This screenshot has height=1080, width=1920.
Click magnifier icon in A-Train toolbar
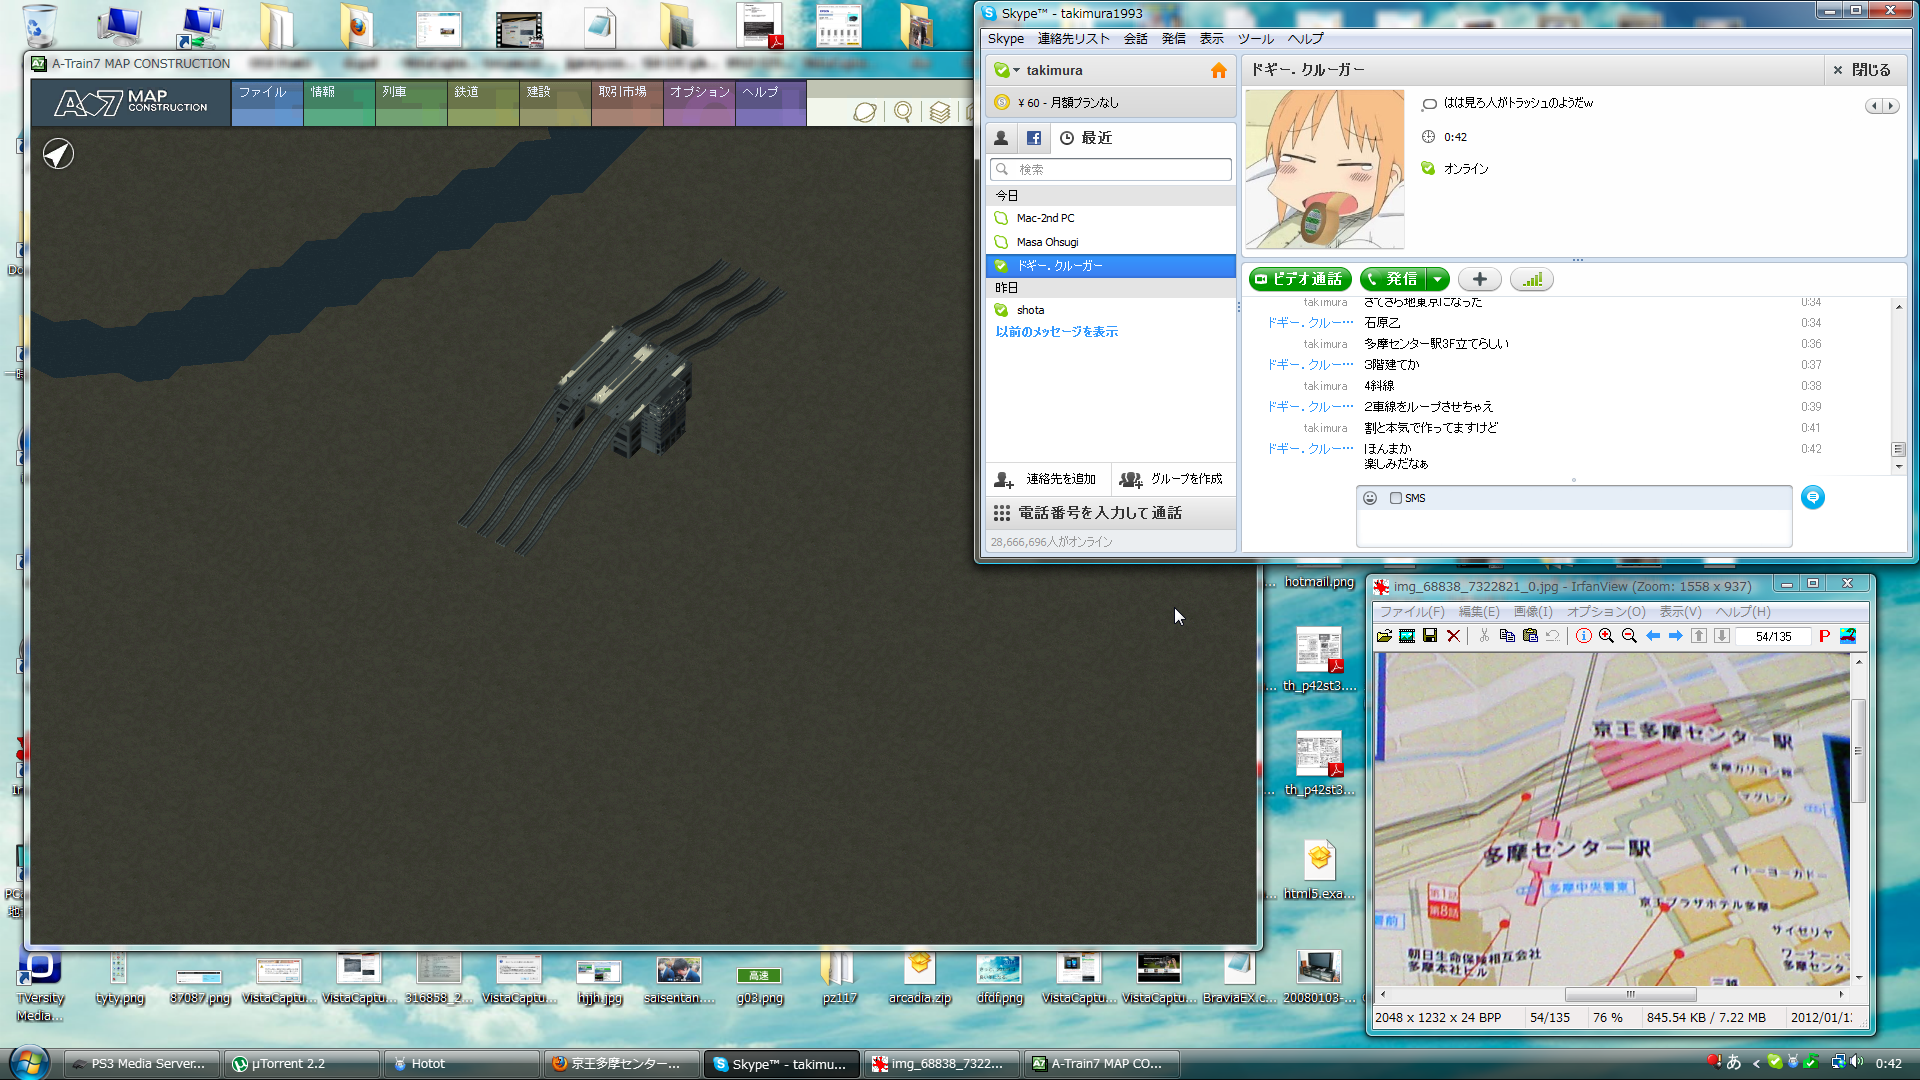click(x=903, y=112)
